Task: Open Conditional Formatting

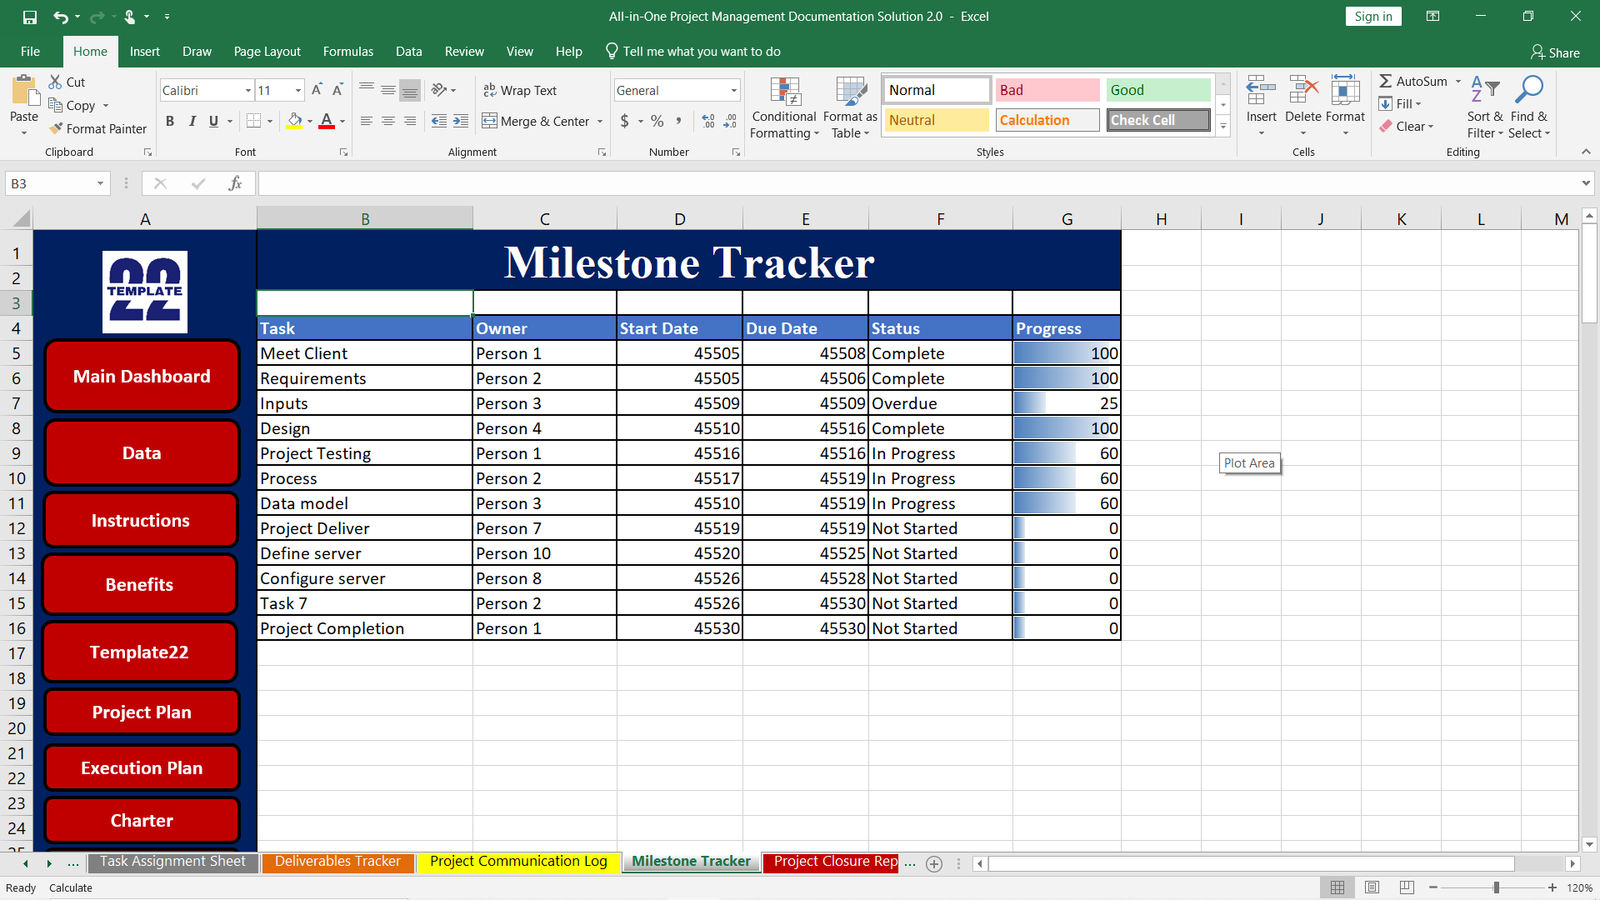Action: [785, 108]
